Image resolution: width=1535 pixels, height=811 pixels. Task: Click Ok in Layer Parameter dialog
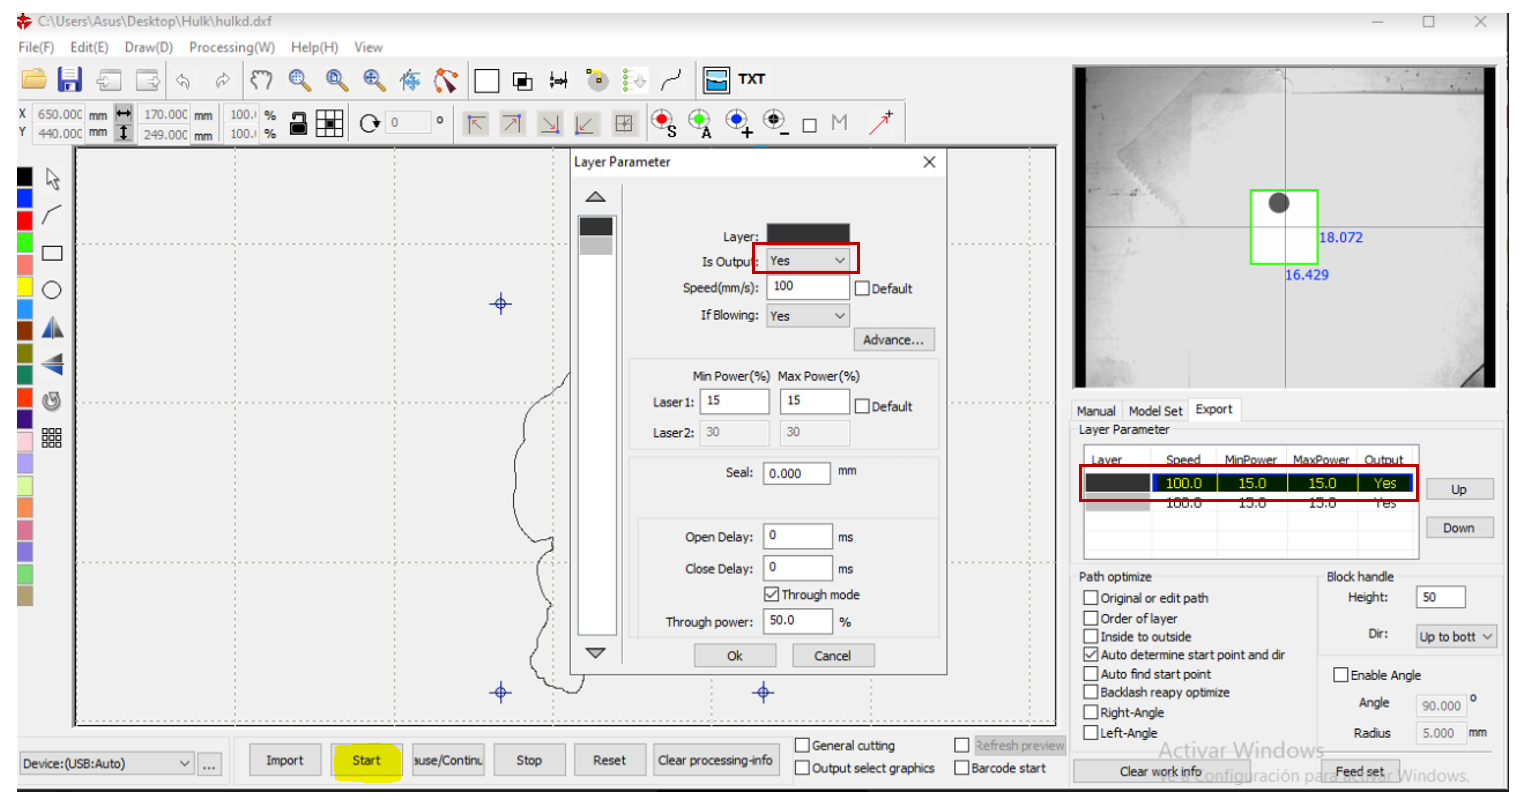tap(734, 656)
